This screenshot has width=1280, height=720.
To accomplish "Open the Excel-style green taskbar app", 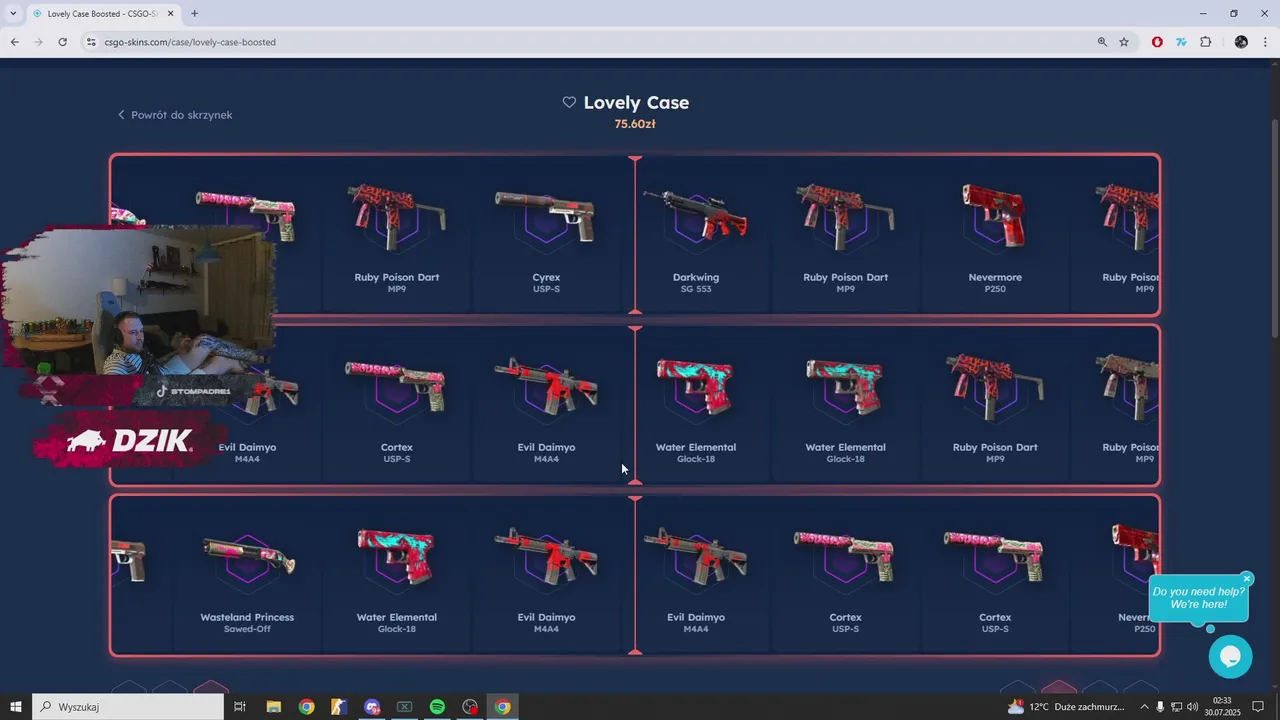I will point(404,707).
